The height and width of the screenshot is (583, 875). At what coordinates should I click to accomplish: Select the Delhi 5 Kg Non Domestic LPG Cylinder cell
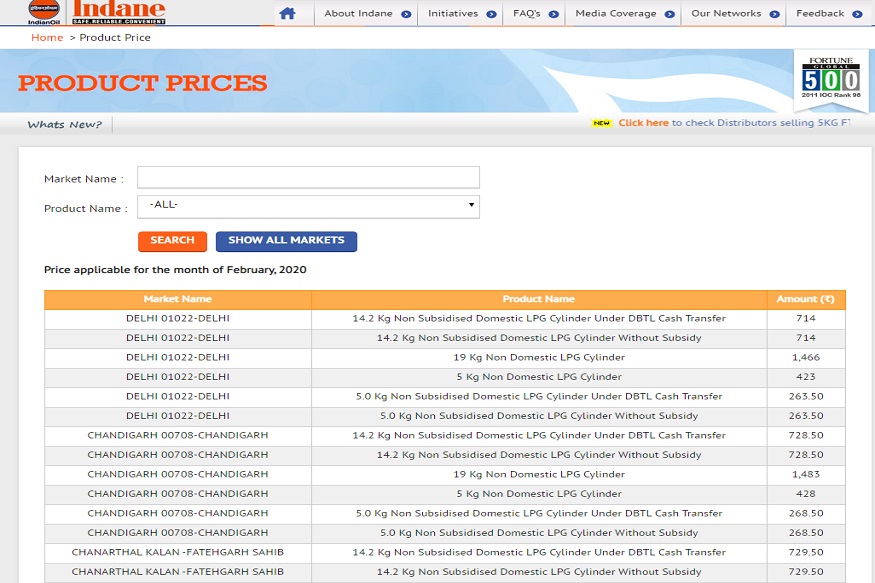539,377
